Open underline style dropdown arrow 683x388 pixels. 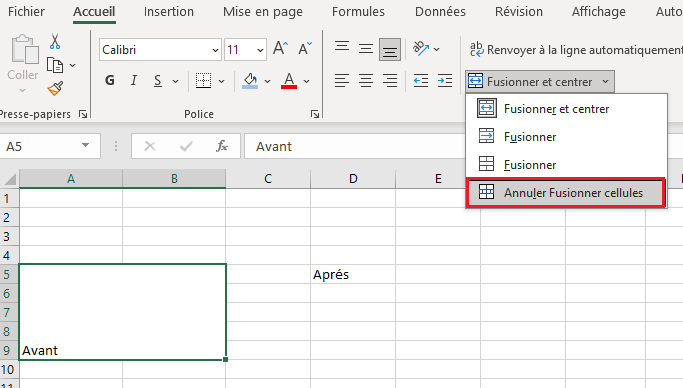coord(175,81)
